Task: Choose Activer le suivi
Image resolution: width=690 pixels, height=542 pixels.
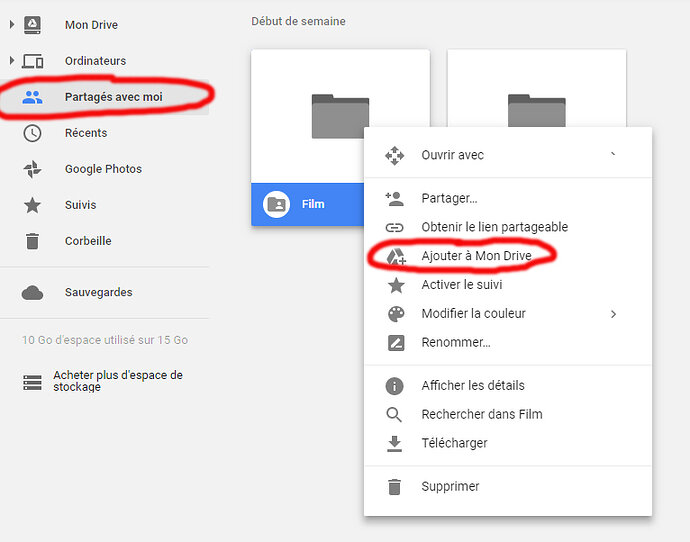Action: pyautogui.click(x=508, y=285)
